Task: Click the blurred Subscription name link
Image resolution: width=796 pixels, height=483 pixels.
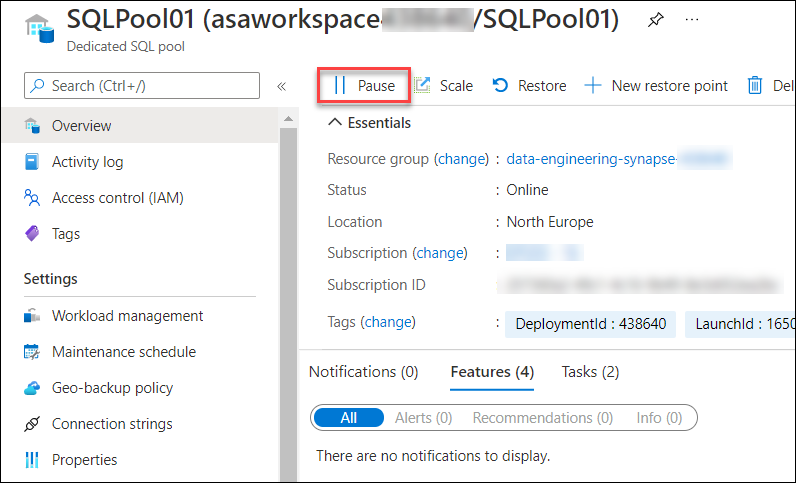Action: (545, 253)
